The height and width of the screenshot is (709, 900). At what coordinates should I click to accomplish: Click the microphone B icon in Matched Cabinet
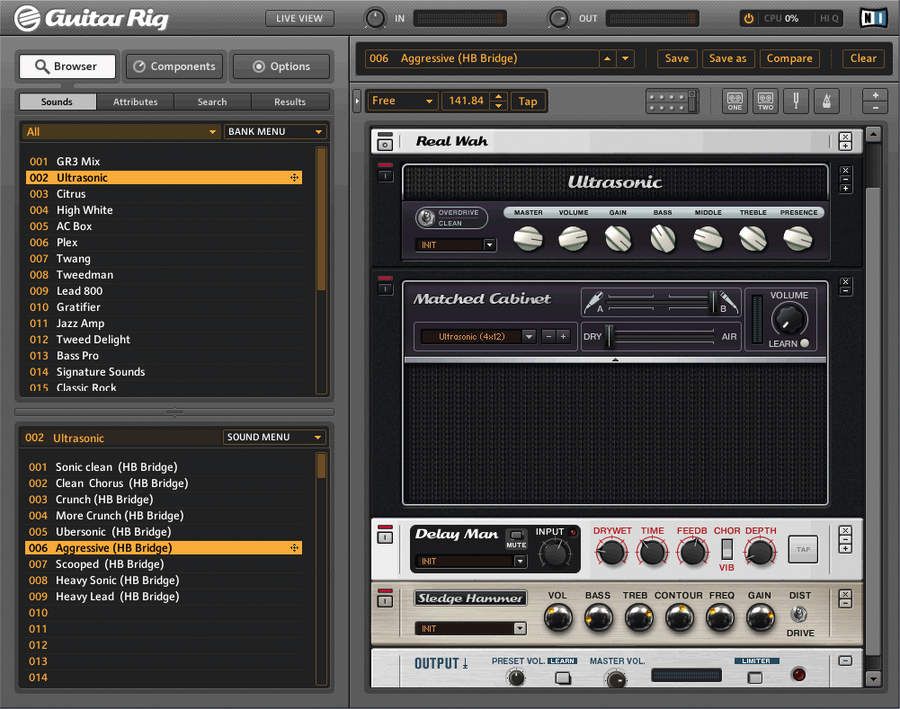pyautogui.click(x=728, y=301)
